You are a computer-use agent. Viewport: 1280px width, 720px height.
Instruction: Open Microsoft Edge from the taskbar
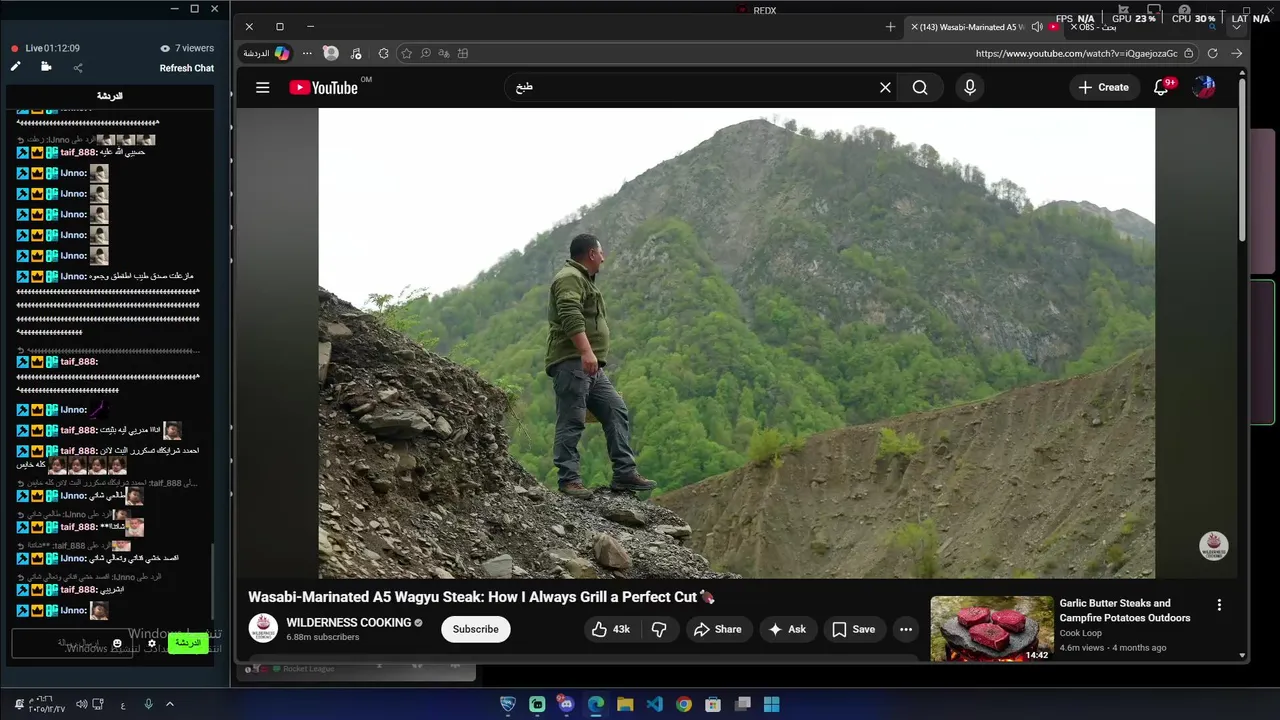pyautogui.click(x=596, y=704)
